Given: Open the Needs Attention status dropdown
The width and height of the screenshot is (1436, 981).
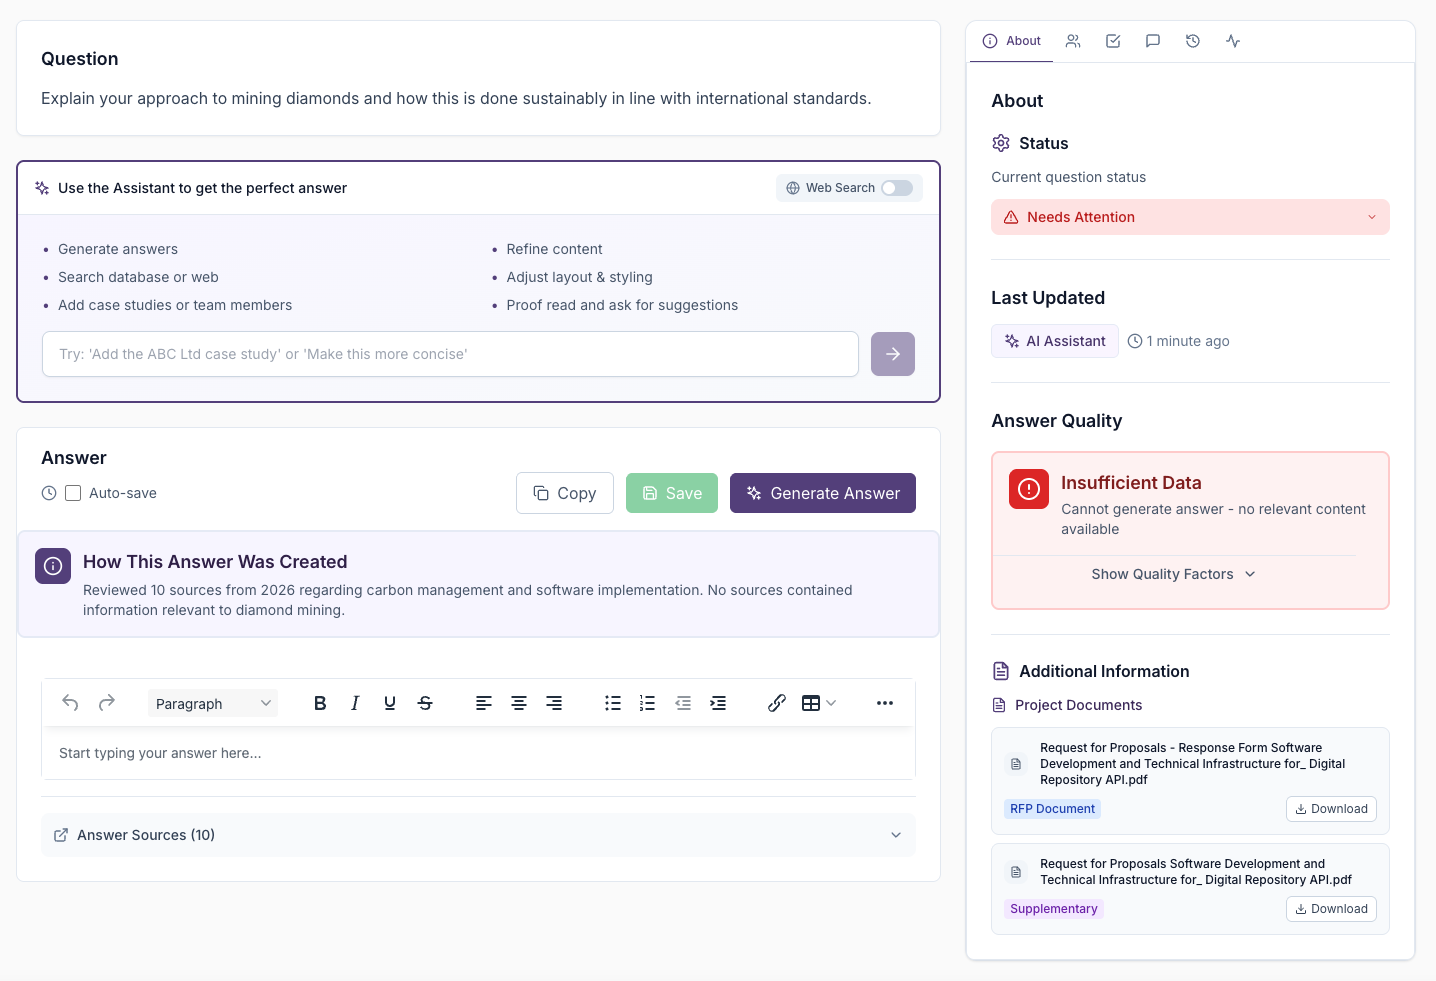Looking at the screenshot, I should click(1190, 217).
